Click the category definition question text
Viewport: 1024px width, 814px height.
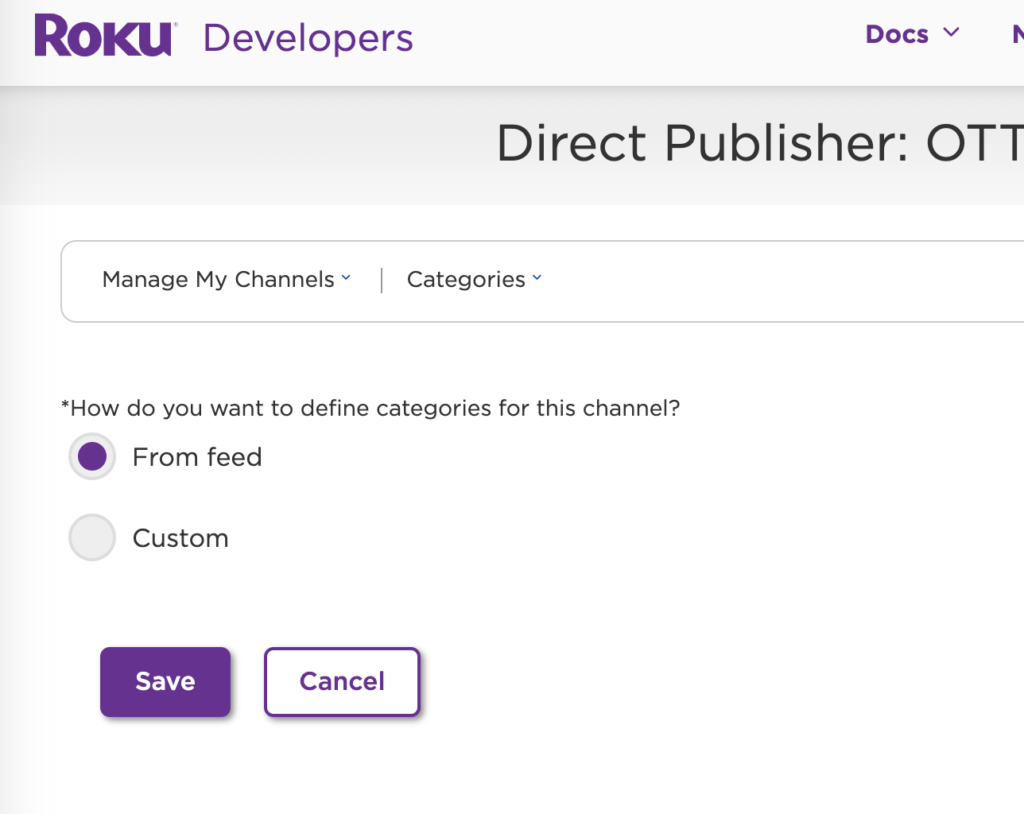[x=371, y=408]
